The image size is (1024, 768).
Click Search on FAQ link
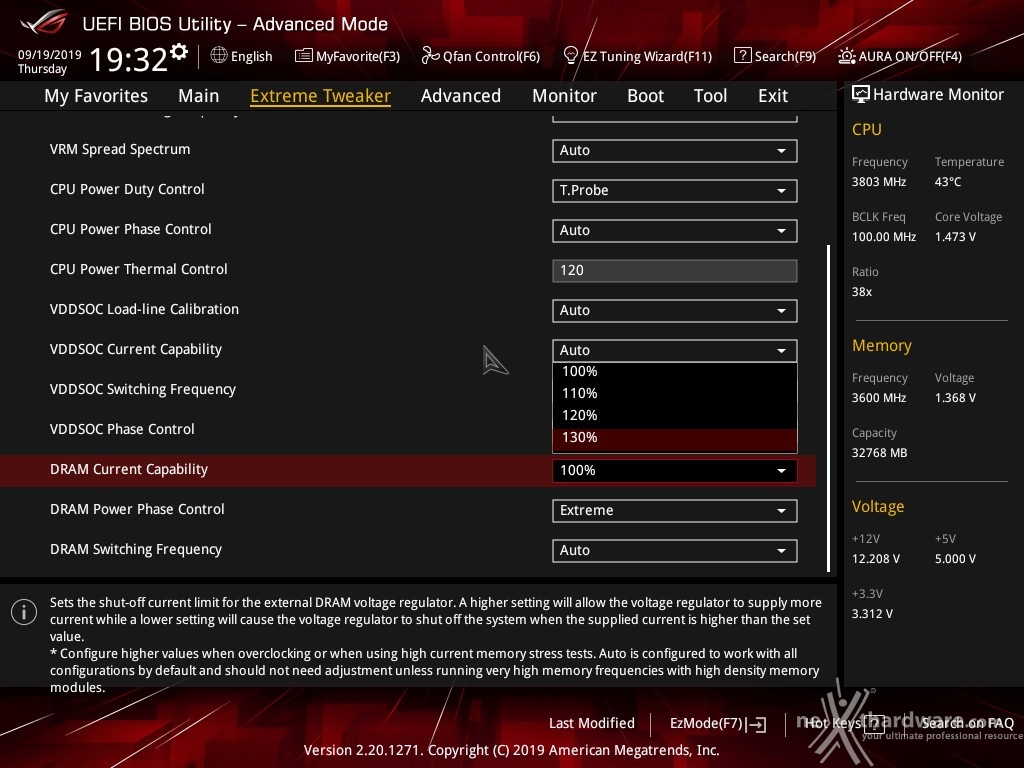click(x=967, y=723)
